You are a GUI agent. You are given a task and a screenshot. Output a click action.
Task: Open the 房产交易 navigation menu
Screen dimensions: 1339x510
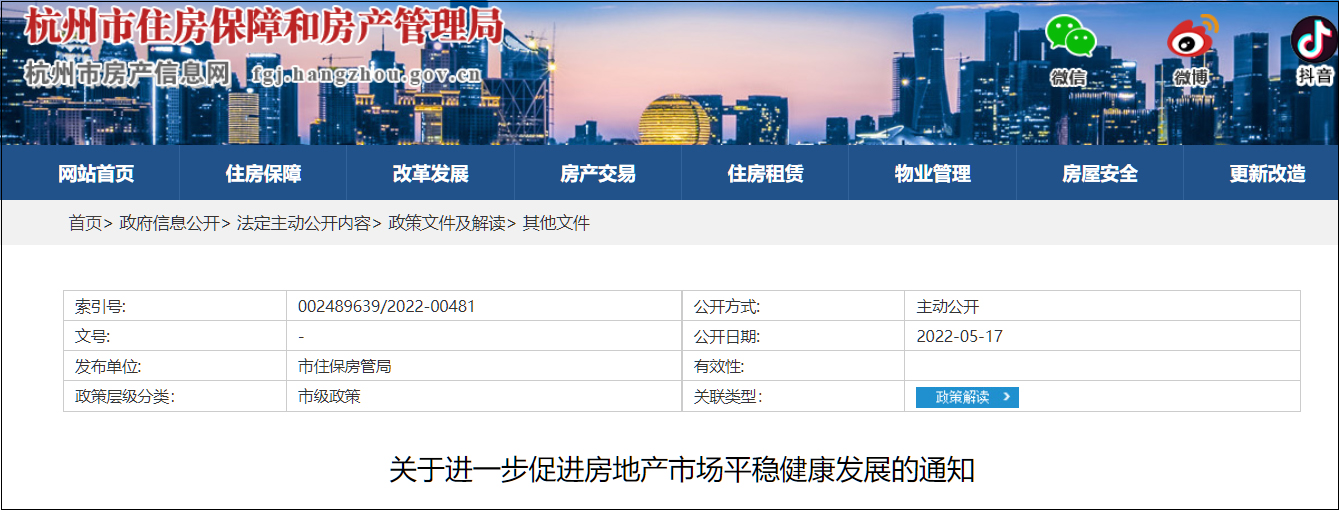[x=598, y=173]
